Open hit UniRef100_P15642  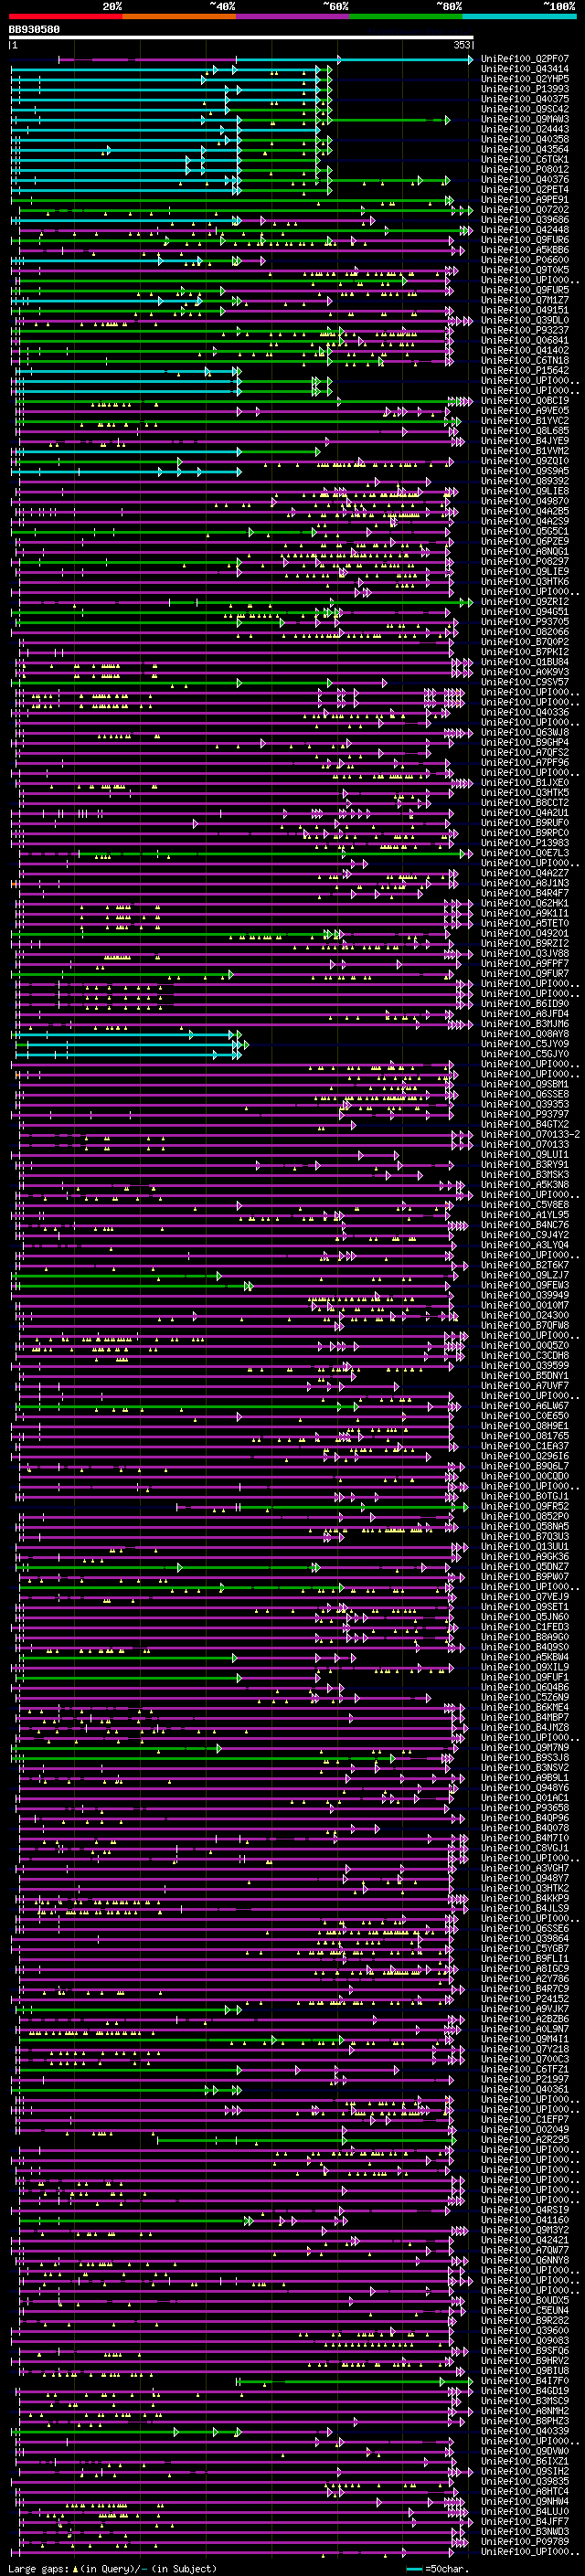(524, 371)
